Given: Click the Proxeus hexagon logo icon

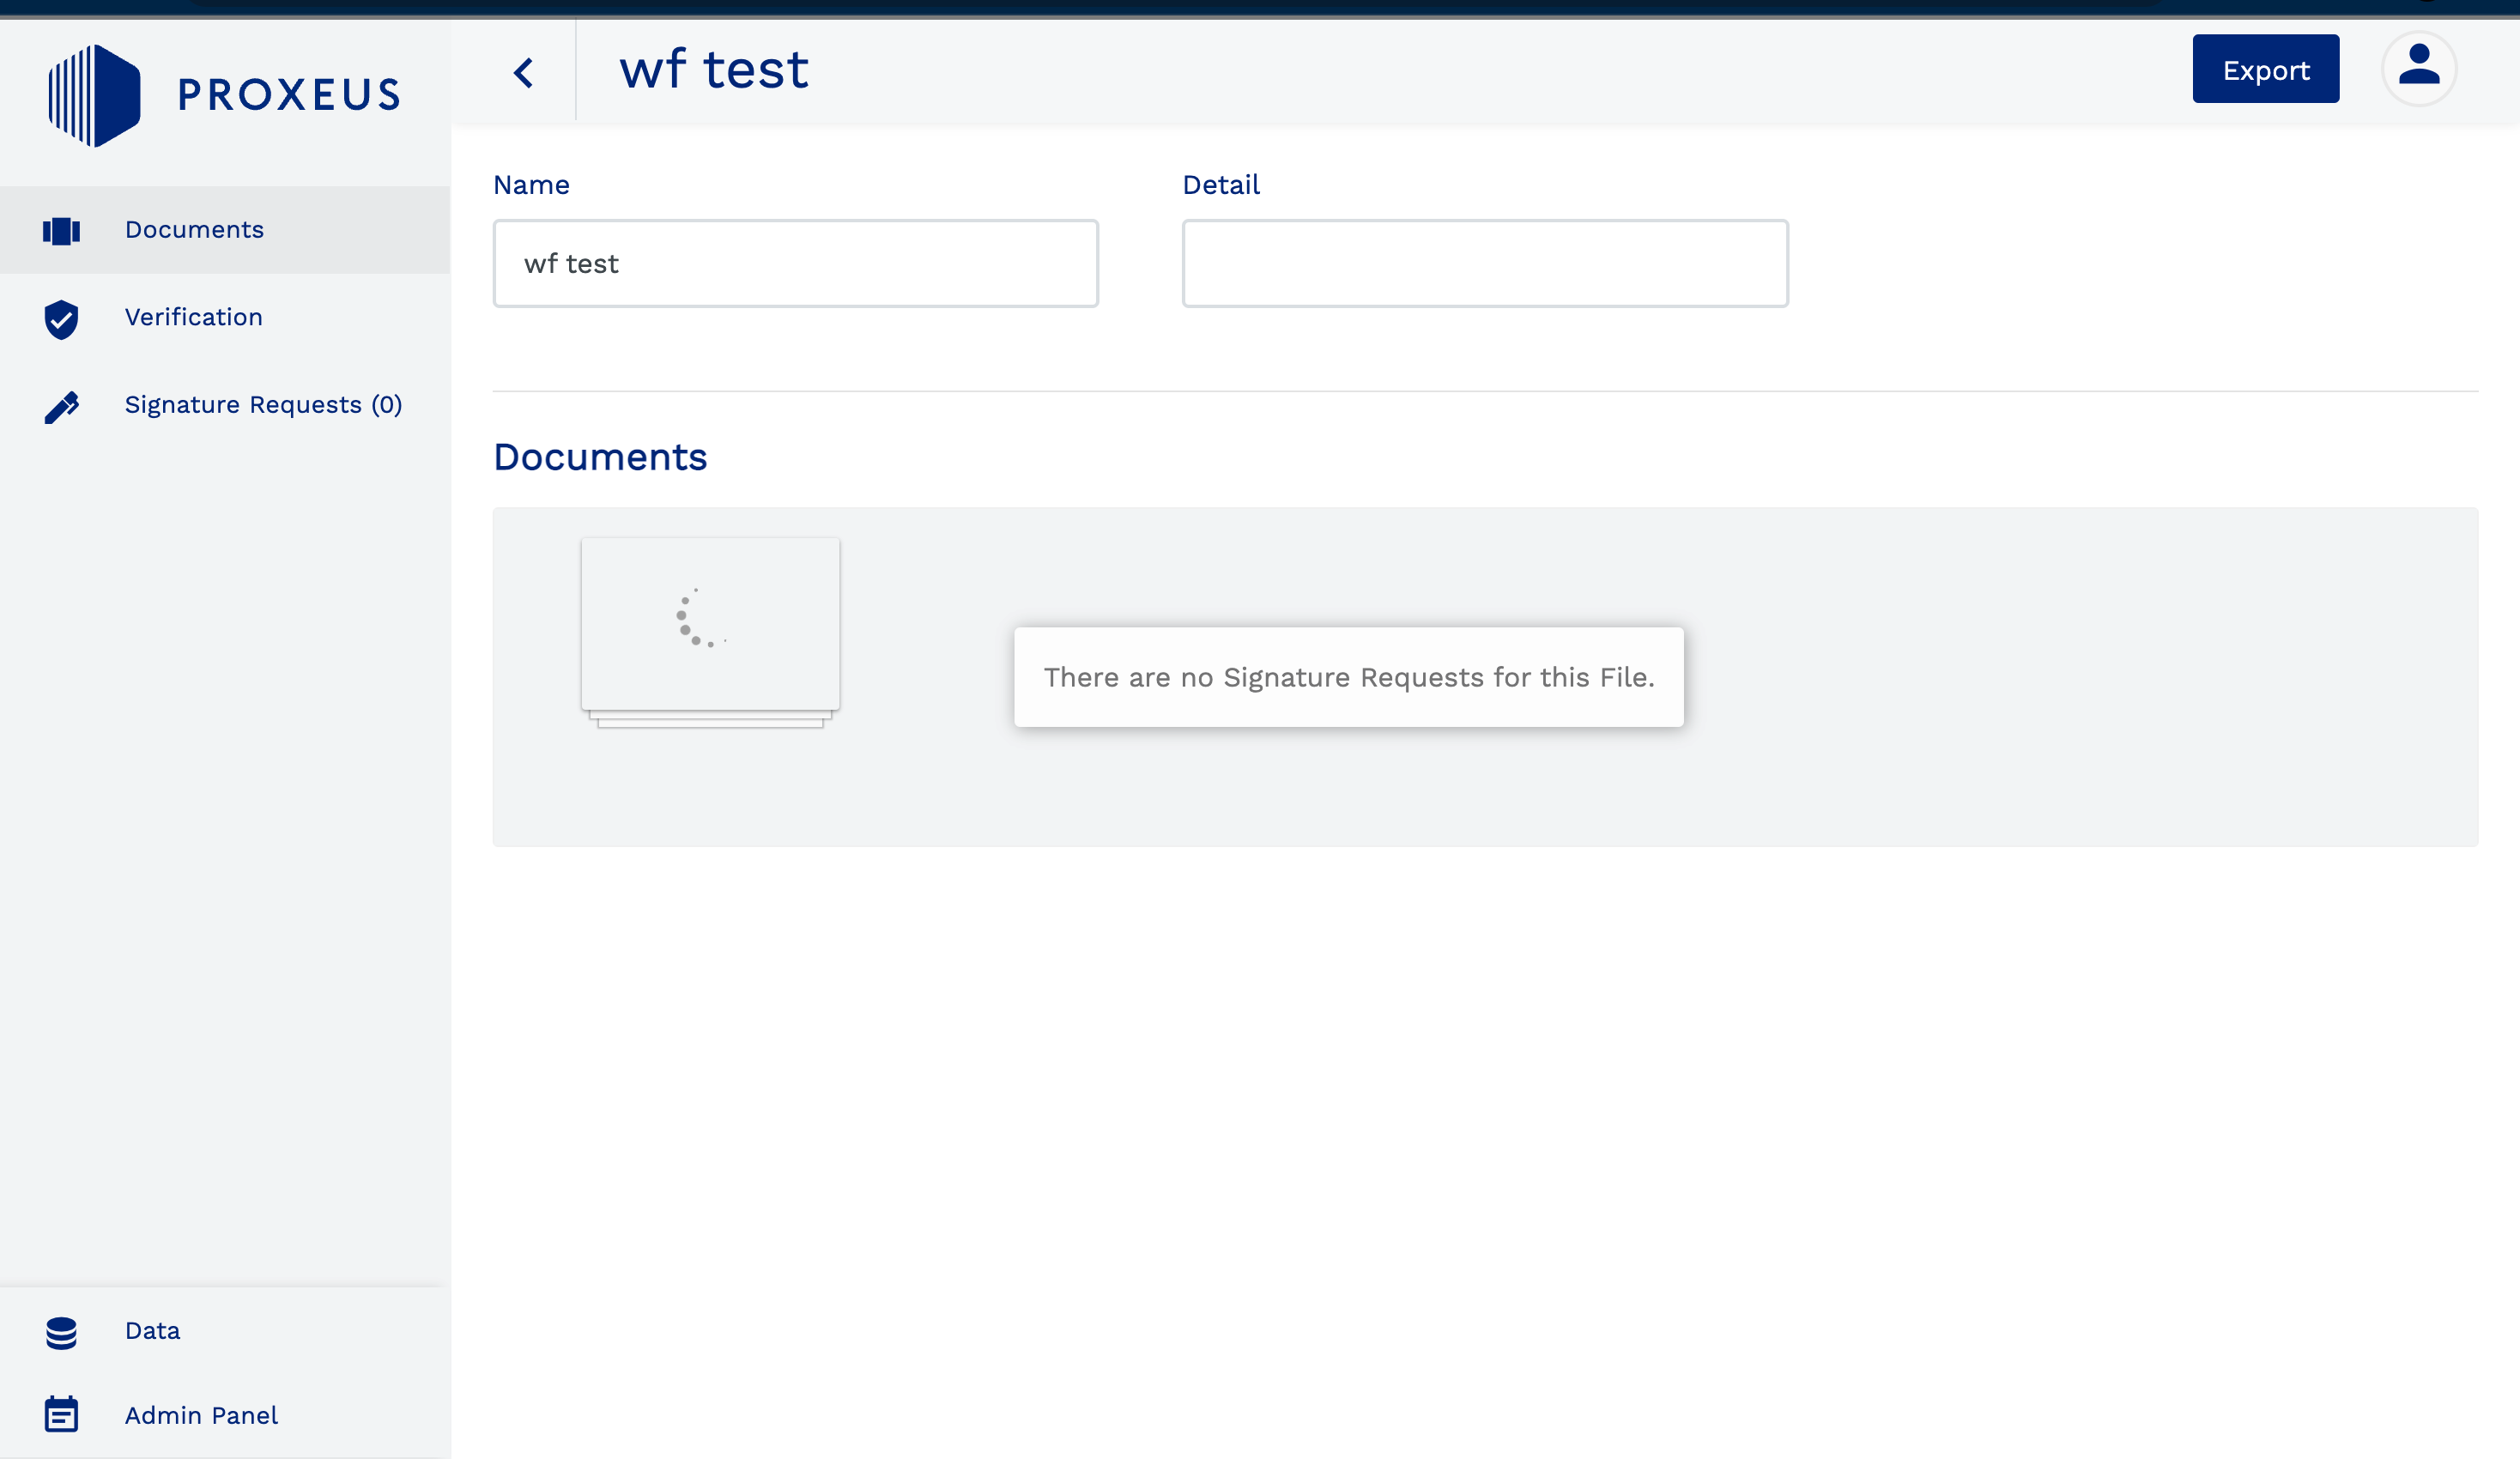Looking at the screenshot, I should [x=95, y=95].
